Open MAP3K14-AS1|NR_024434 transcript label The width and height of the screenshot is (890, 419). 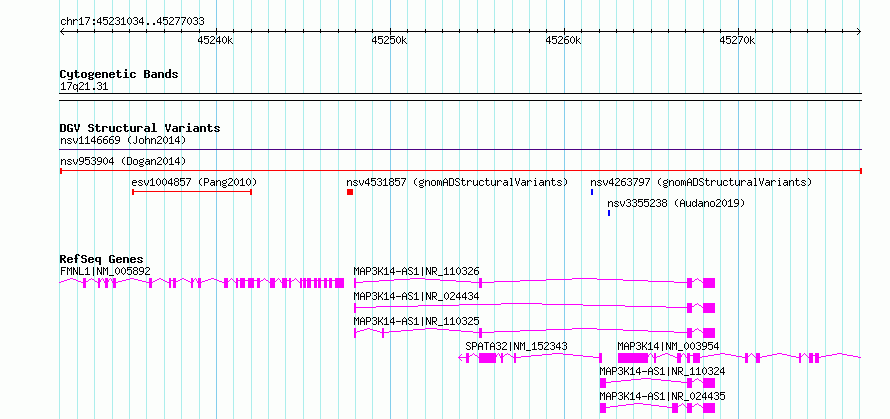coord(416,296)
